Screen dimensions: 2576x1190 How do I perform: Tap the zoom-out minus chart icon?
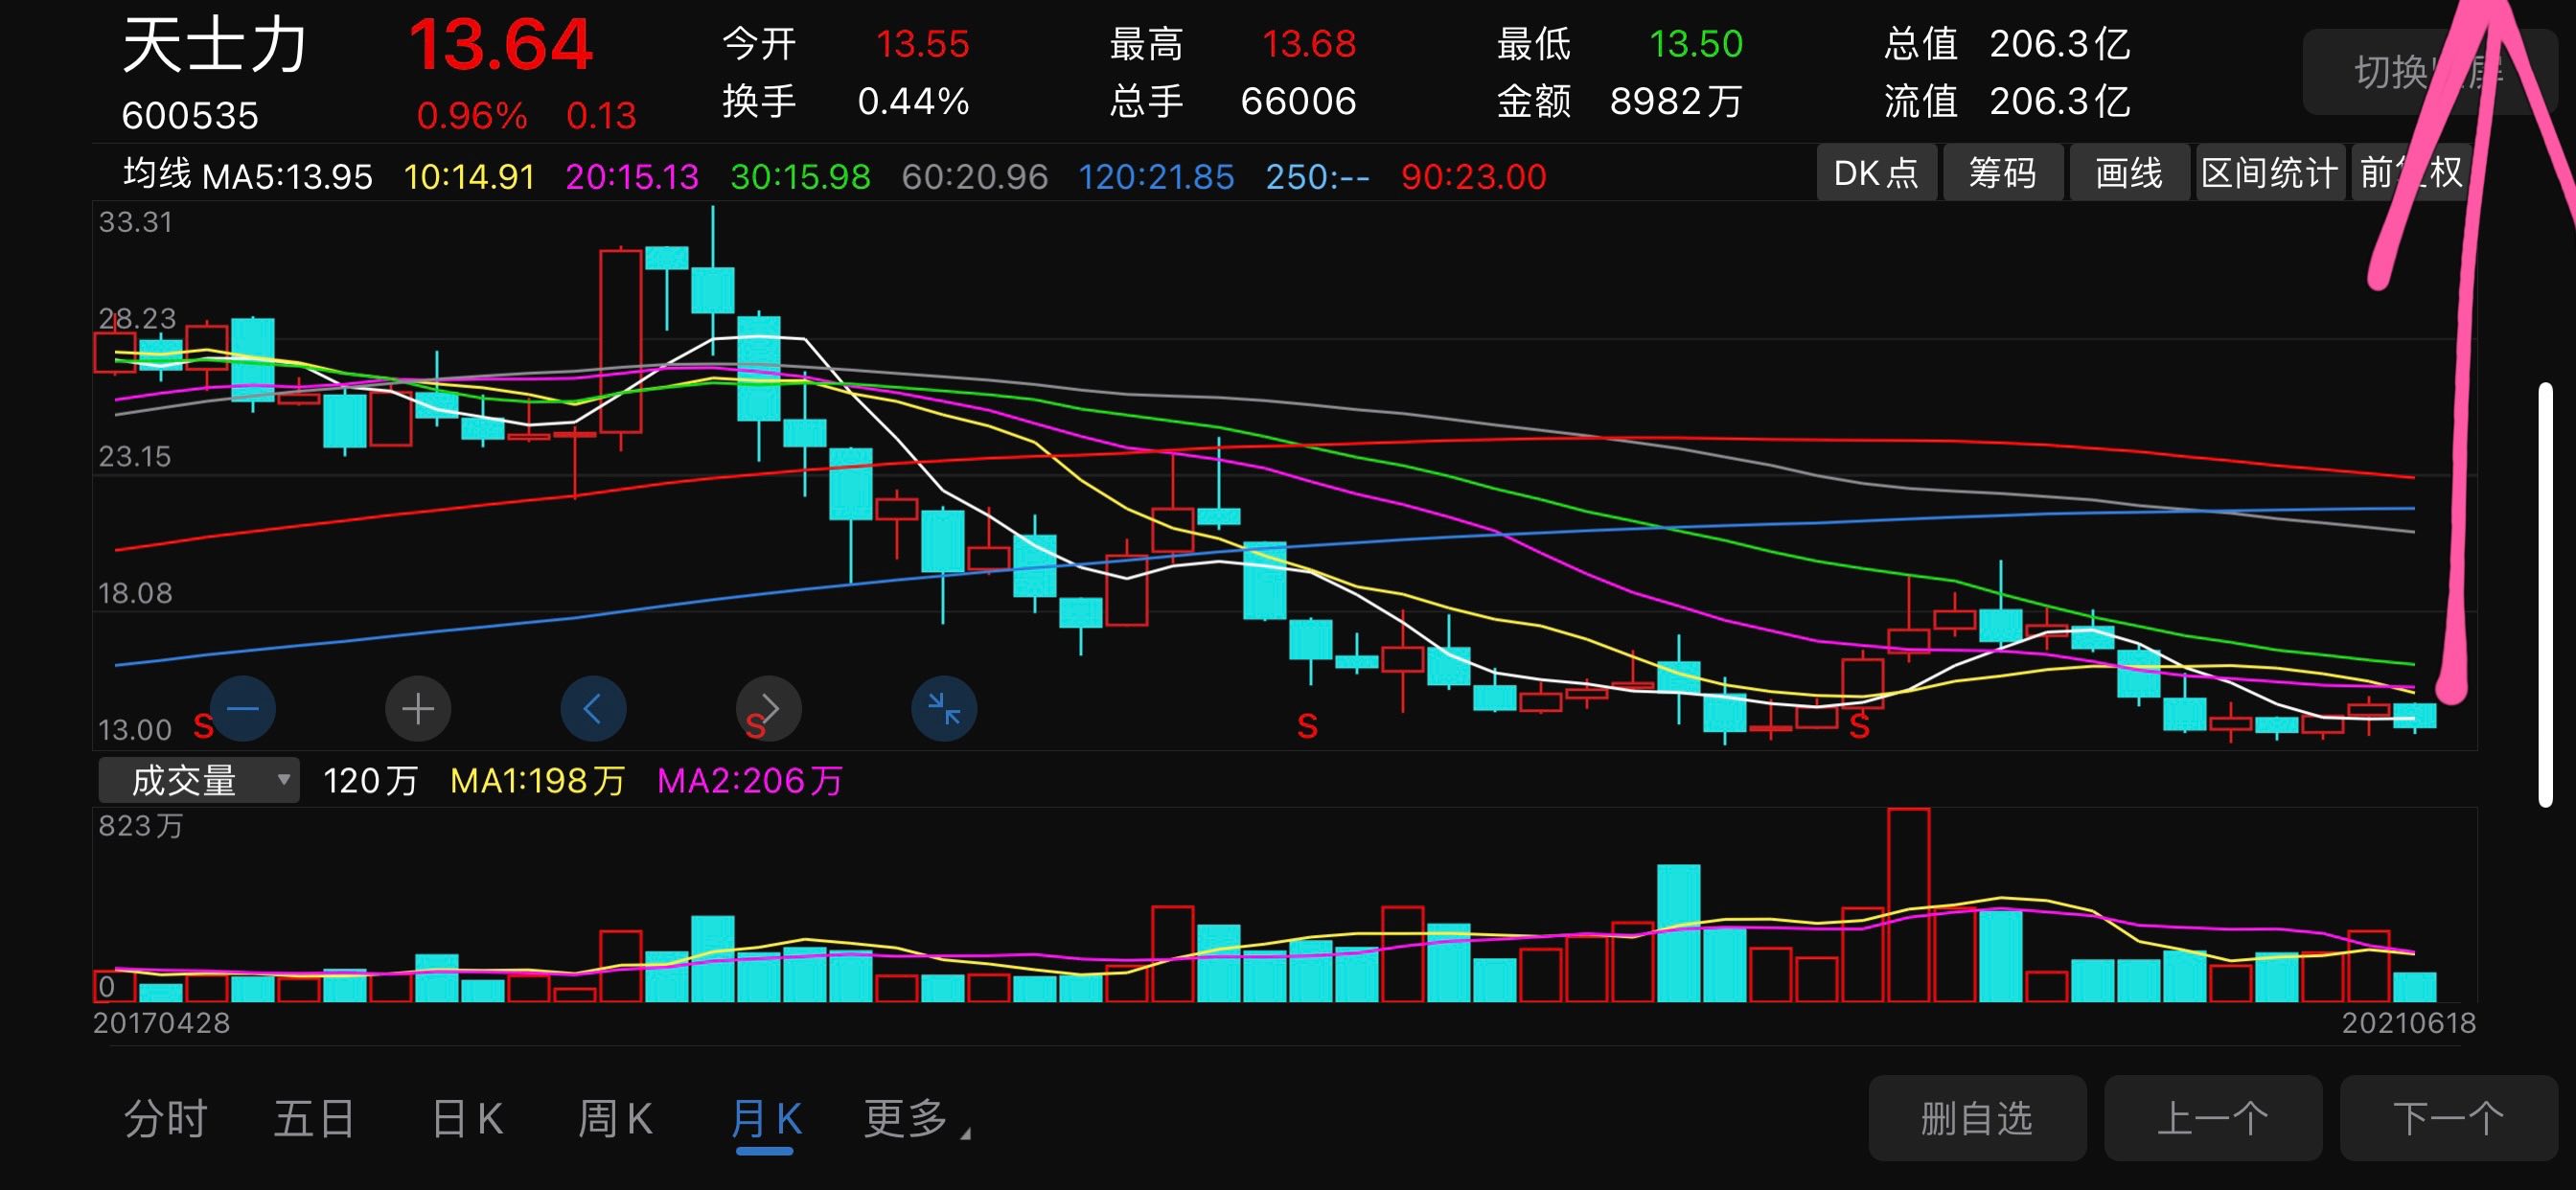(x=243, y=708)
